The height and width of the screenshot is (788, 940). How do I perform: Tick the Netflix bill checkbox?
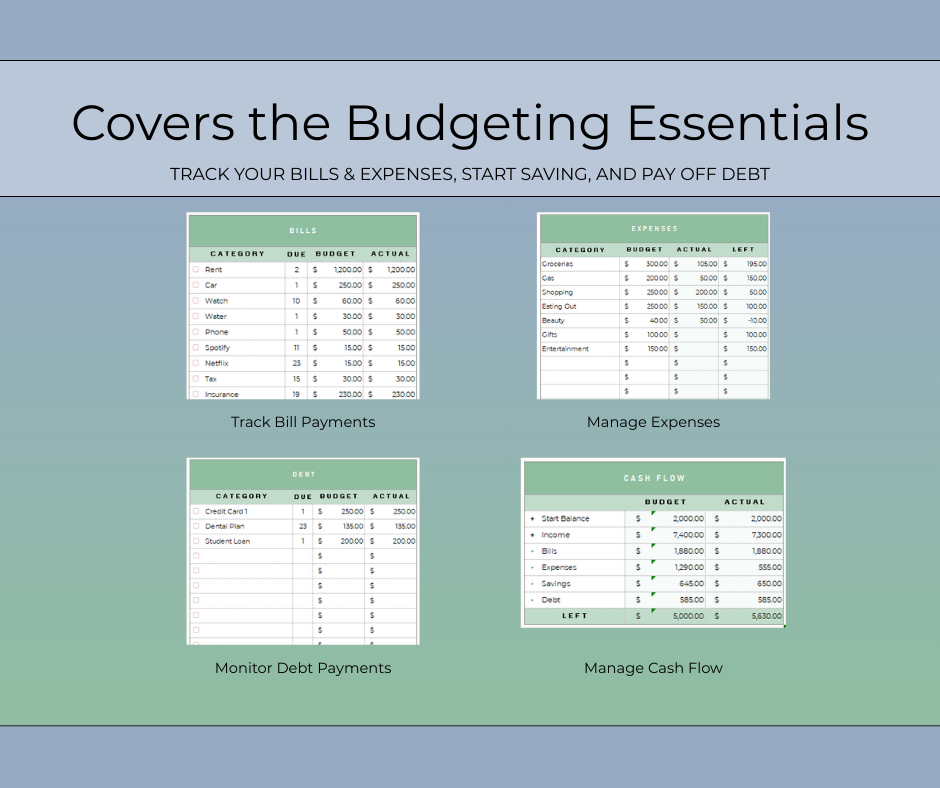click(195, 363)
